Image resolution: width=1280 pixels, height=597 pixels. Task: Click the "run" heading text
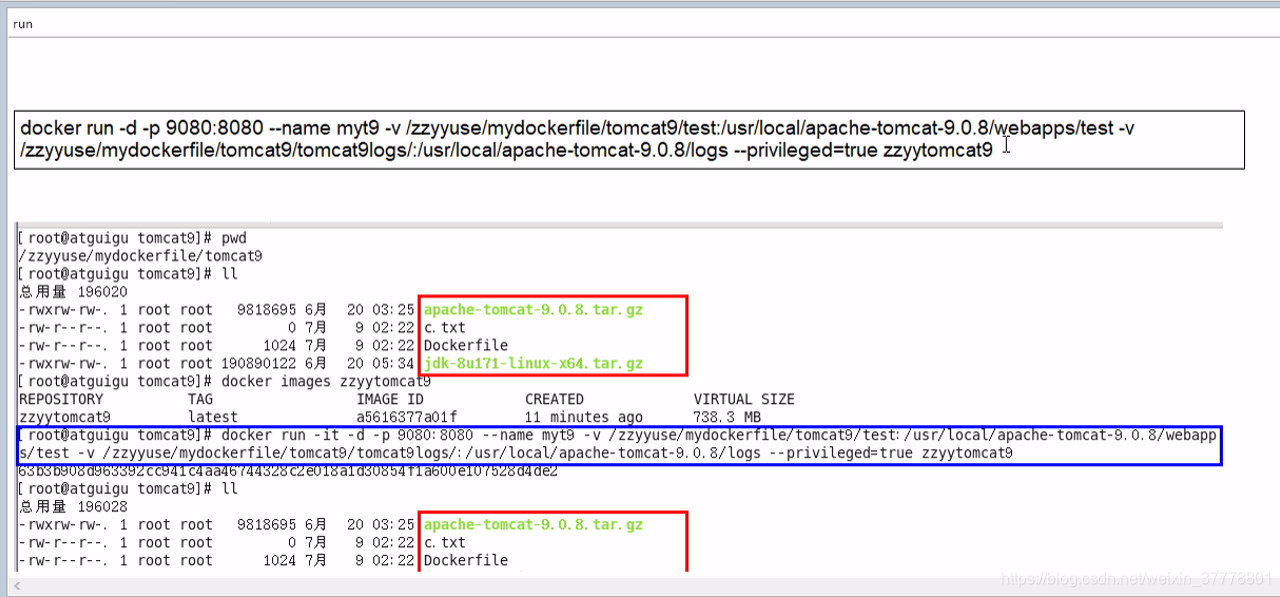pyautogui.click(x=22, y=24)
